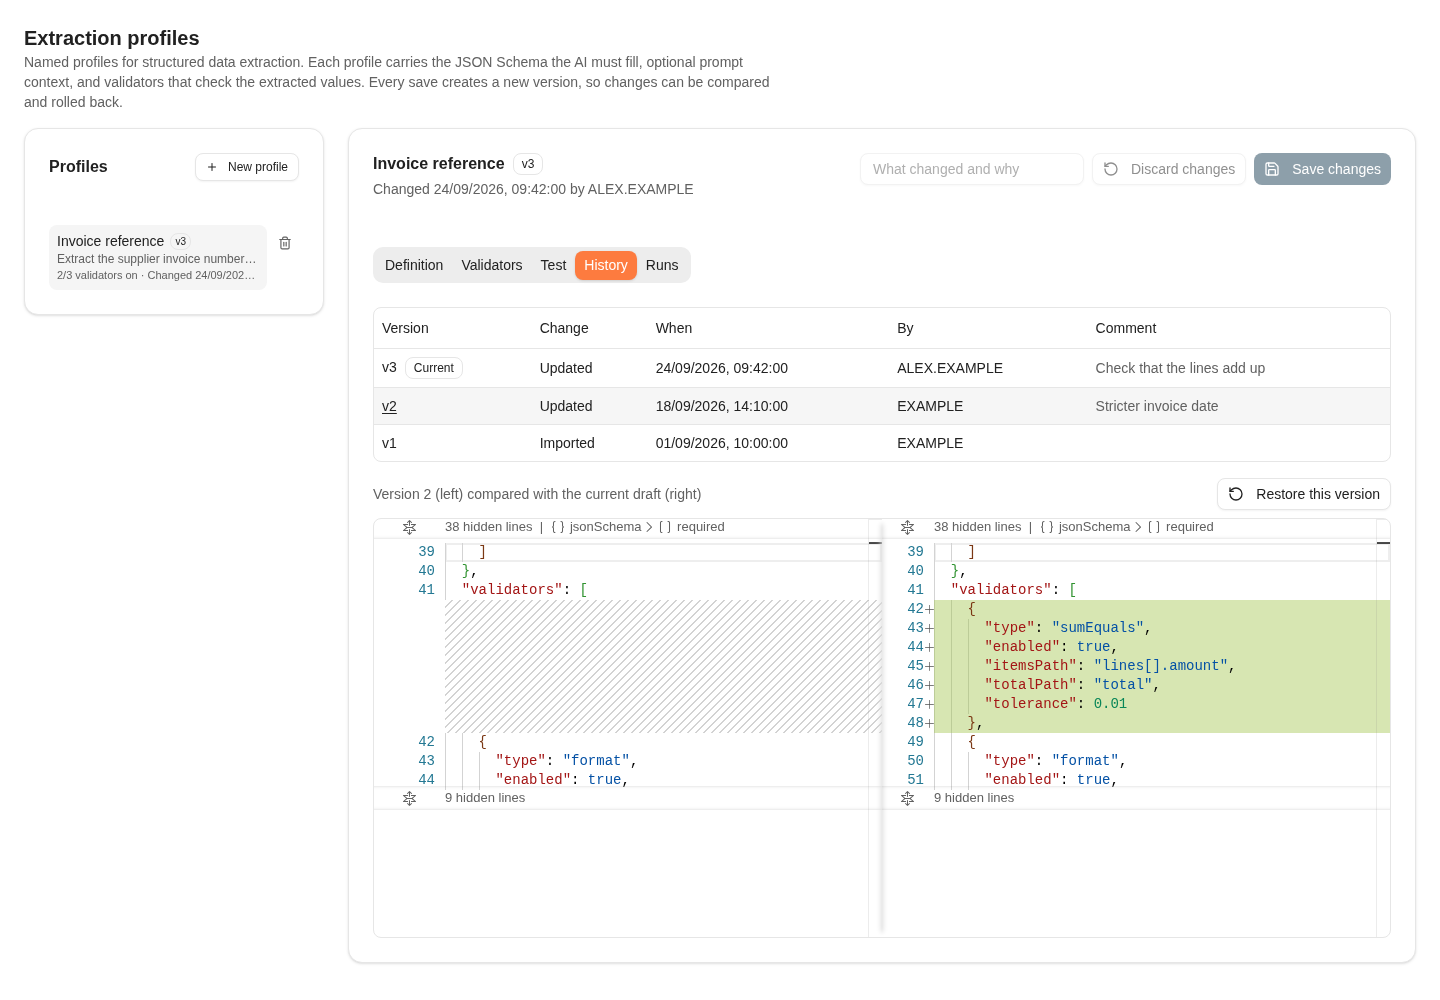The height and width of the screenshot is (1000, 1440).
Task: Click the required breadcrumb in right diff header
Action: (1181, 527)
